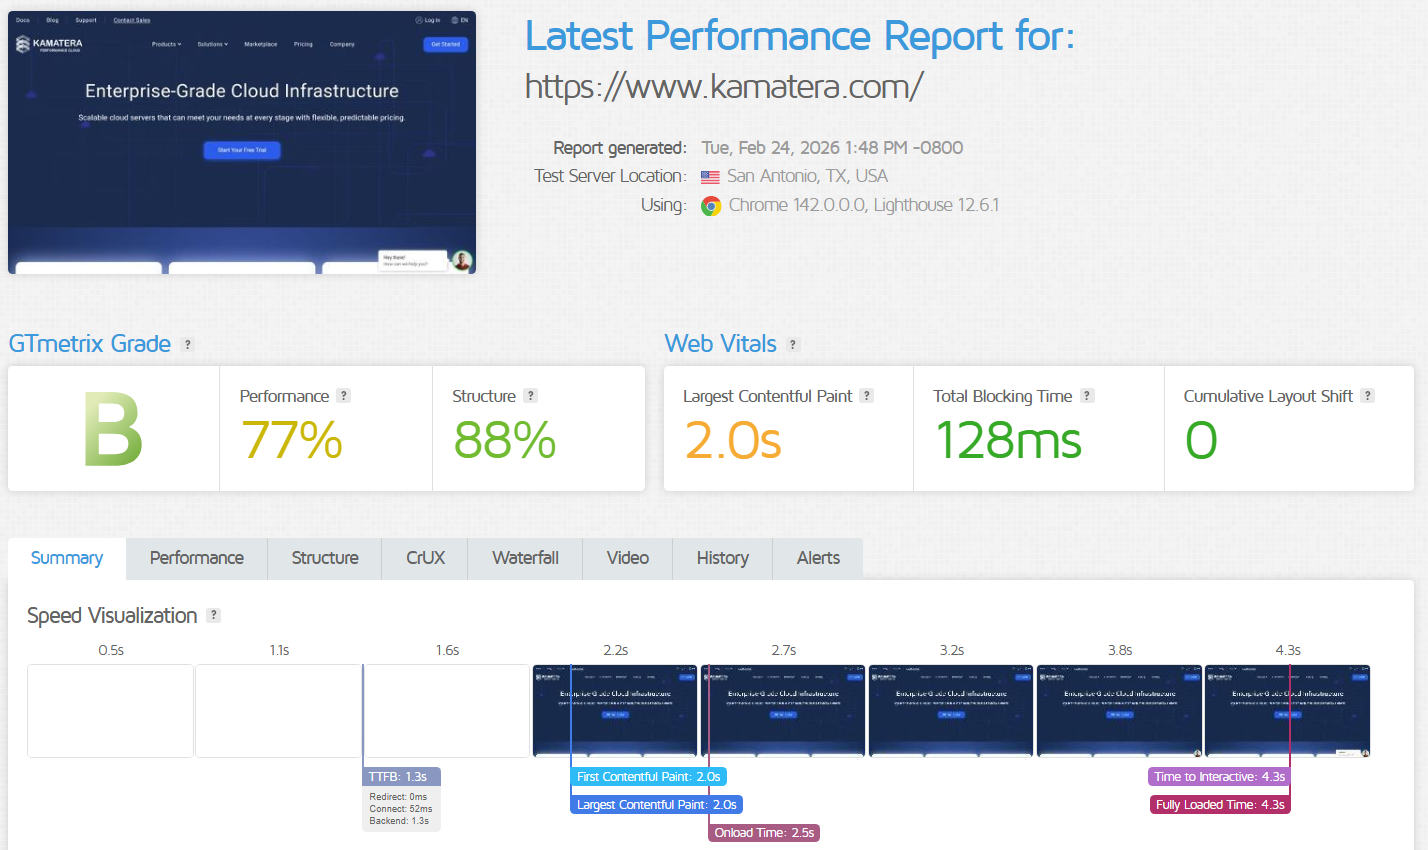Click San Antonio, TX, USA location text
1428x850 pixels.
[807, 176]
